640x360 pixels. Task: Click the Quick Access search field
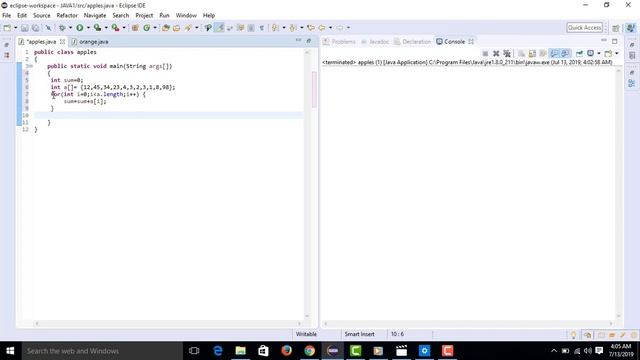584,28
